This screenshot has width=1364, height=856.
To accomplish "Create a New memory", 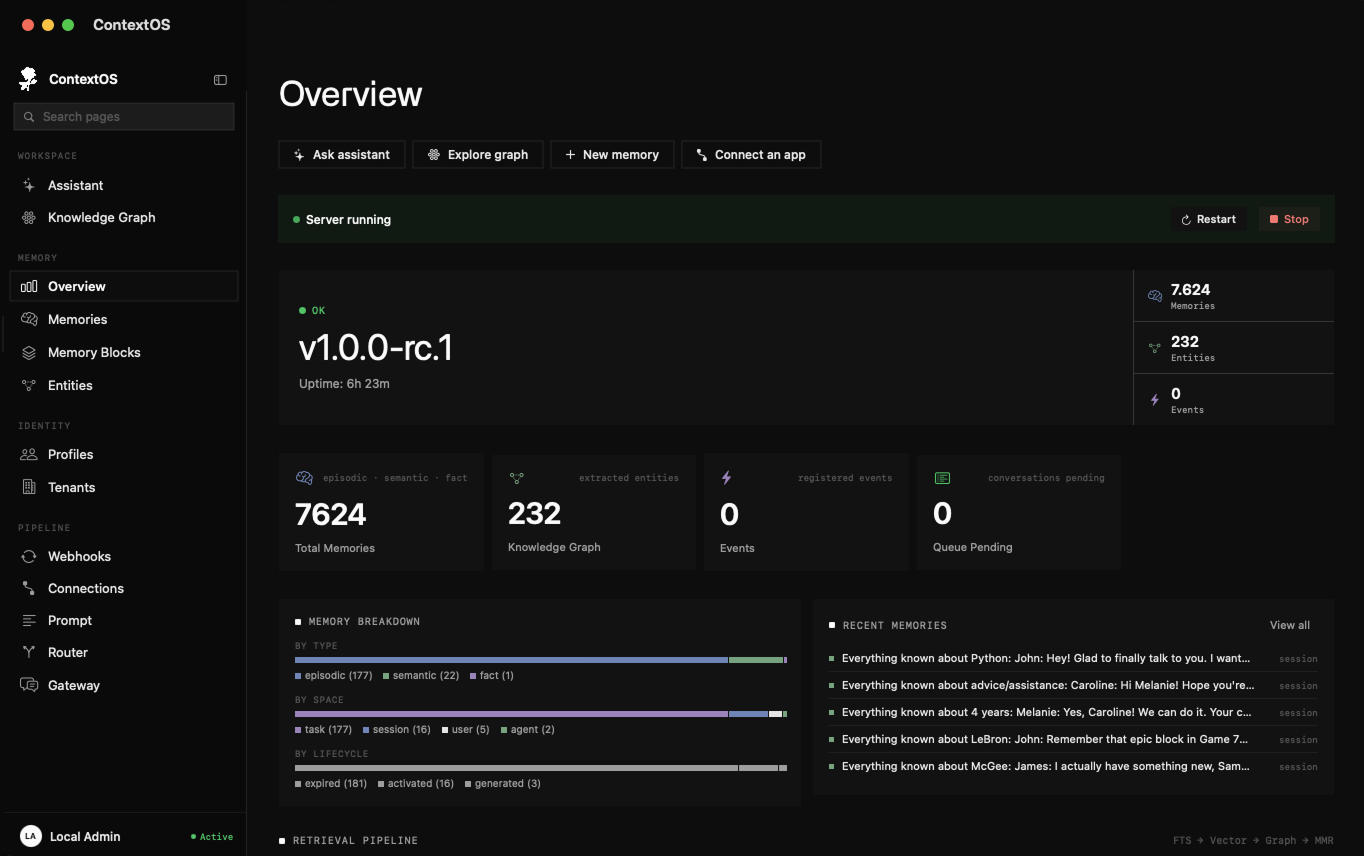I will [612, 155].
